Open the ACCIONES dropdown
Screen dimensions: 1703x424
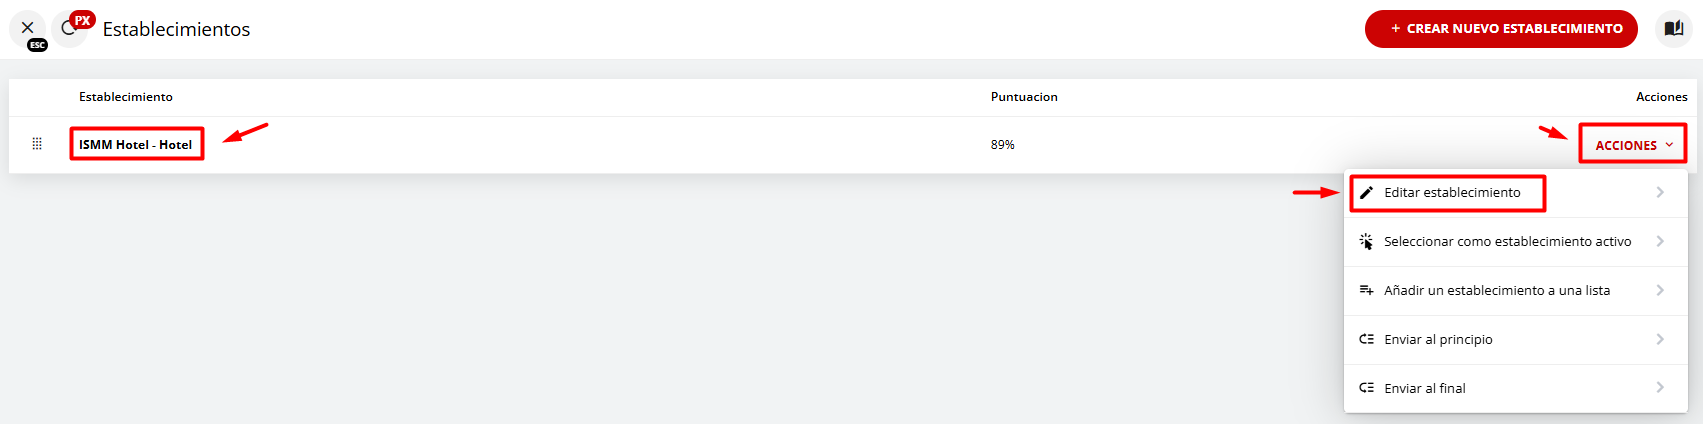(x=1633, y=145)
